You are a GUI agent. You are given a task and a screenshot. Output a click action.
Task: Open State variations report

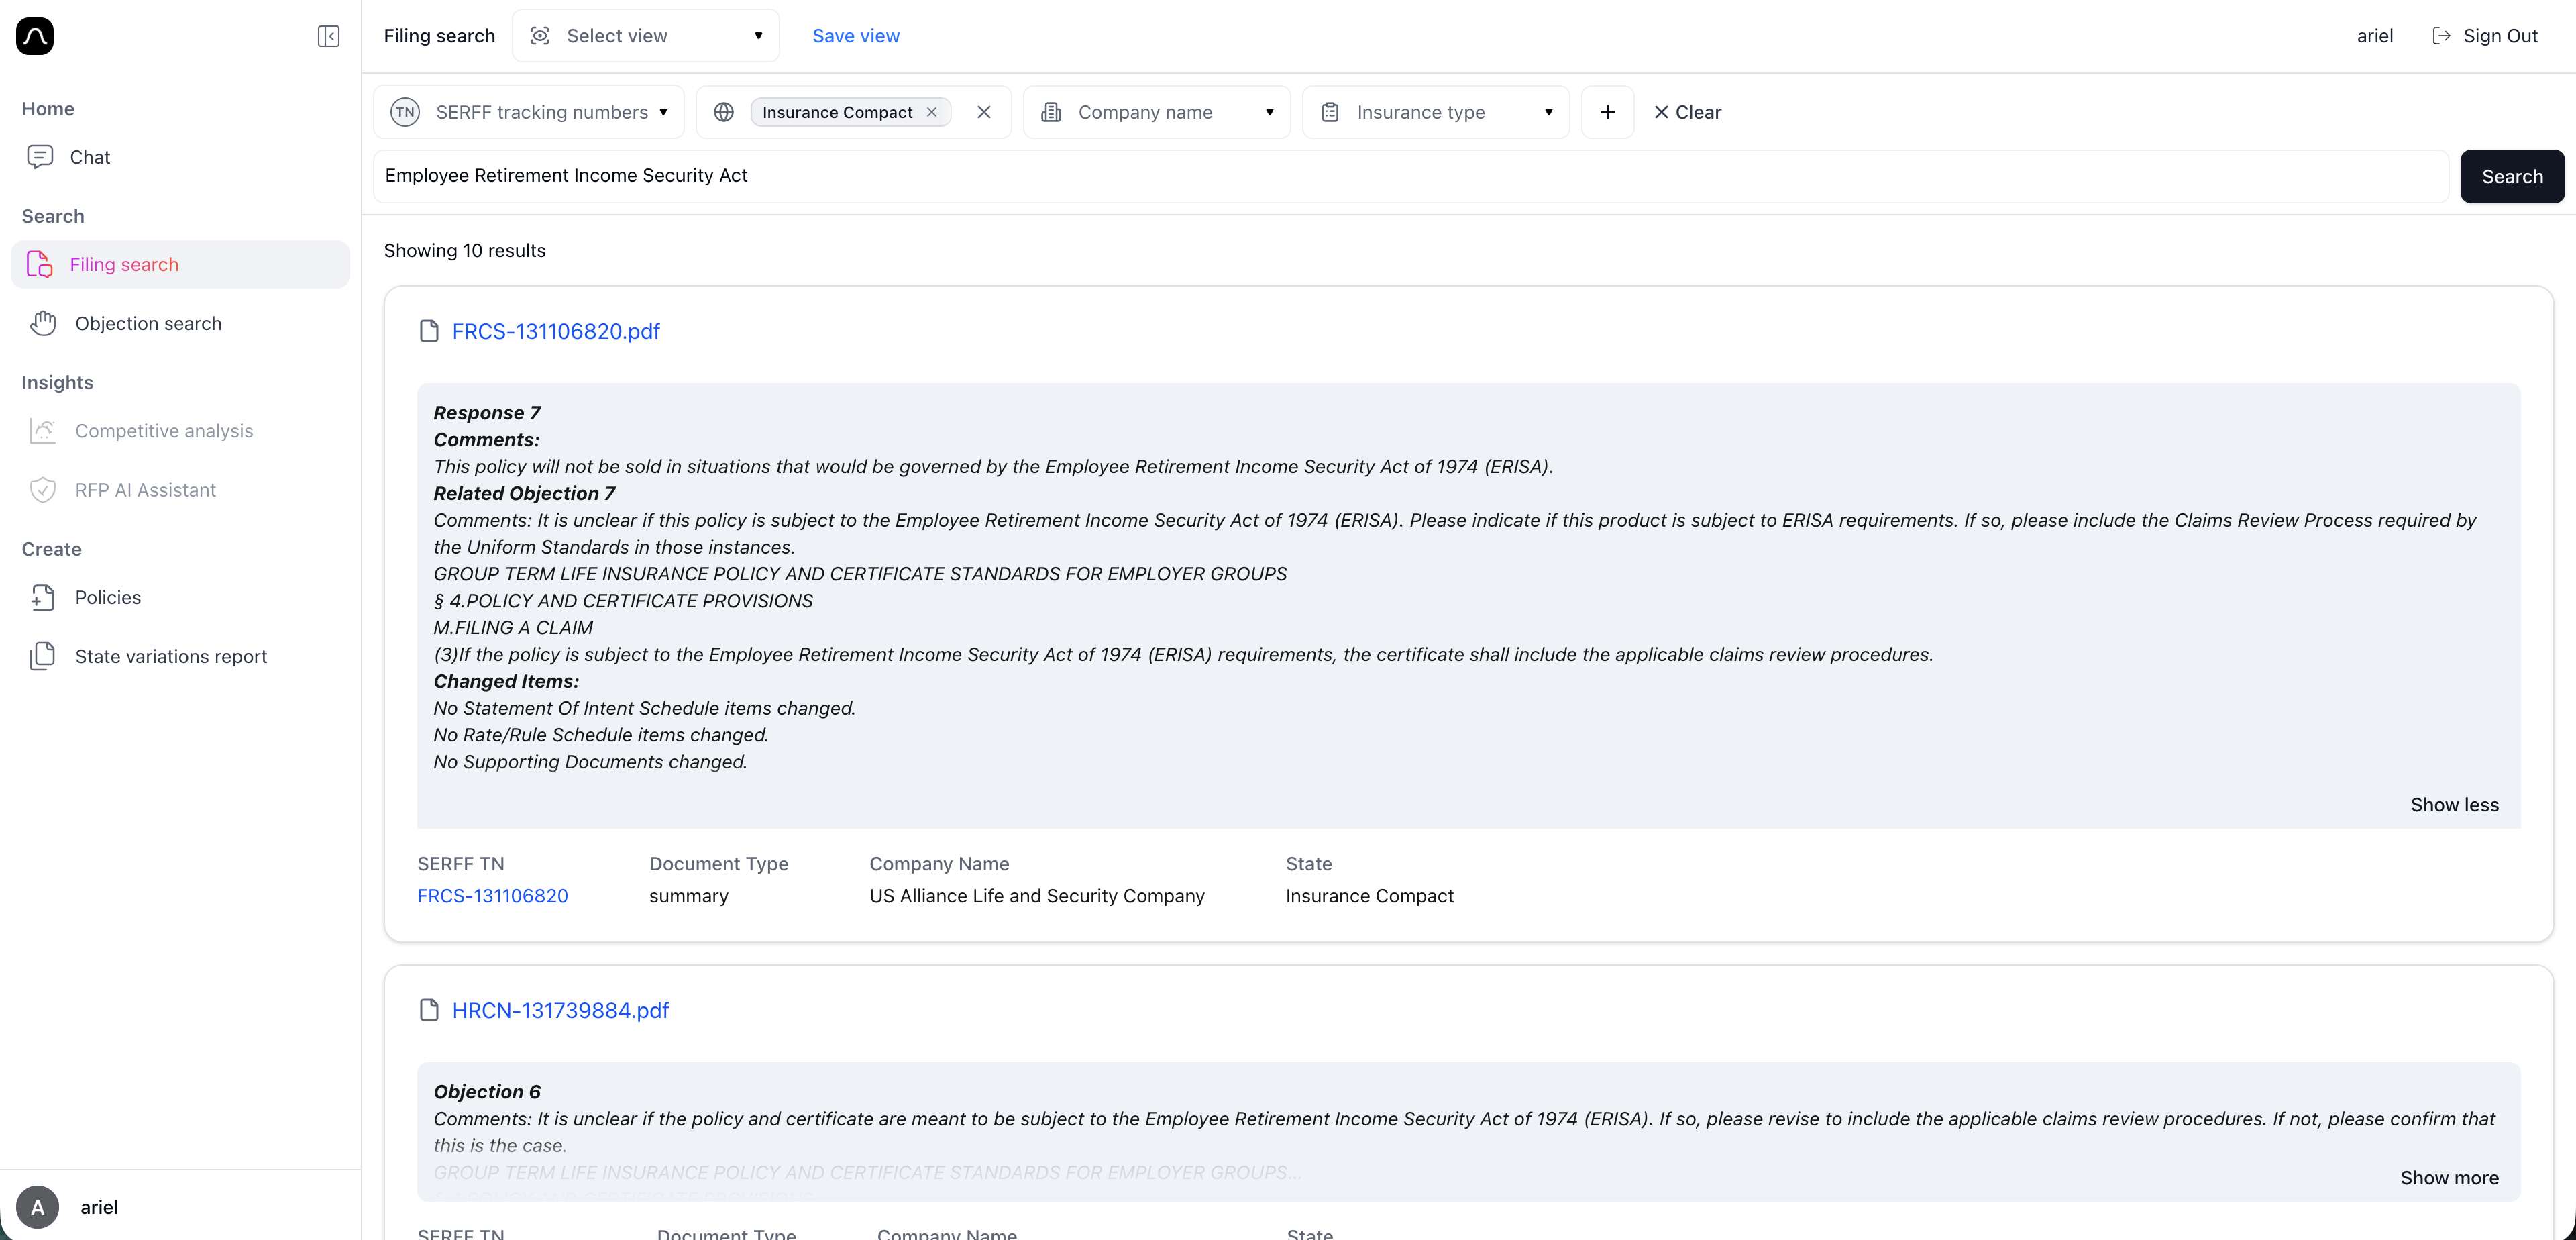170,656
